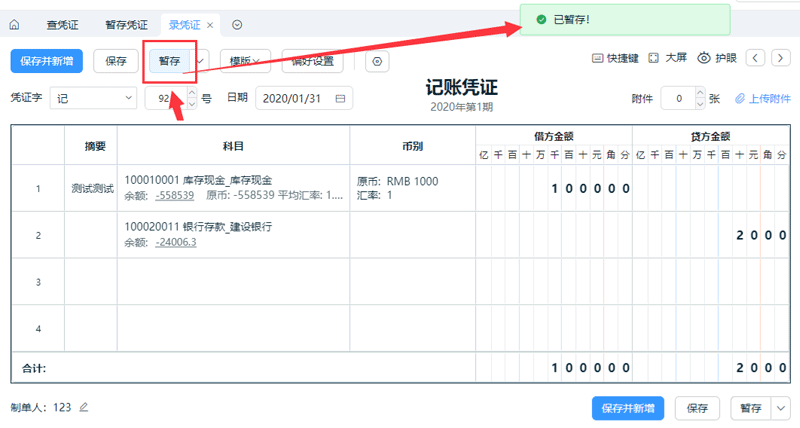The image size is (800, 428).
Task: Select row number 4
Action: [38, 329]
